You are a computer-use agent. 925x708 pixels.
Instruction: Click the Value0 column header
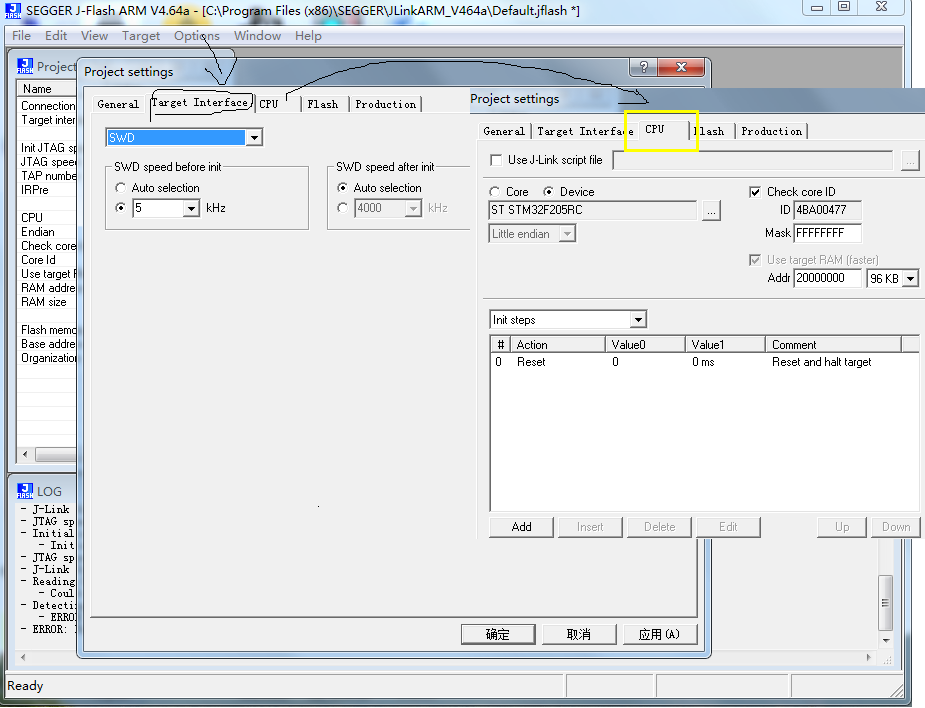tap(645, 345)
